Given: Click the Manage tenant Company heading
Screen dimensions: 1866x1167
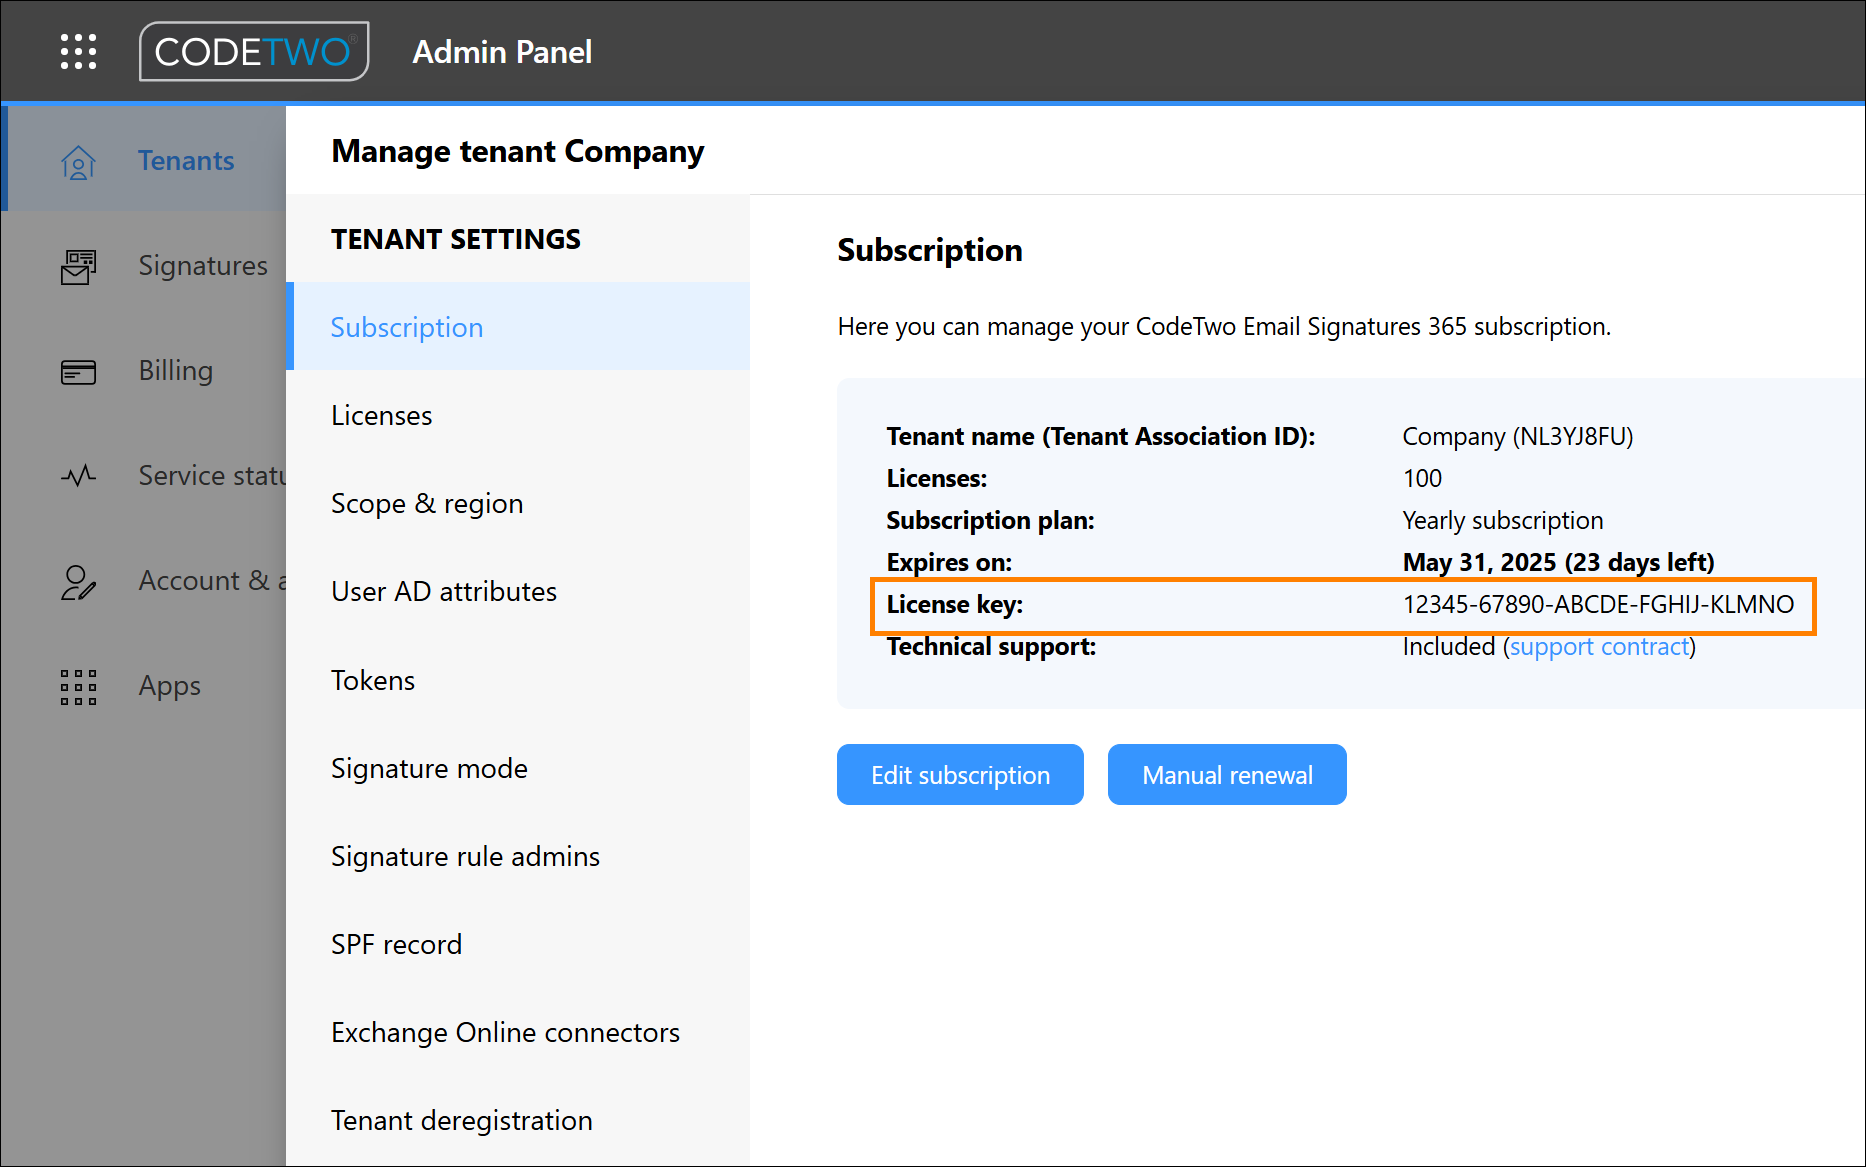Looking at the screenshot, I should coord(518,151).
